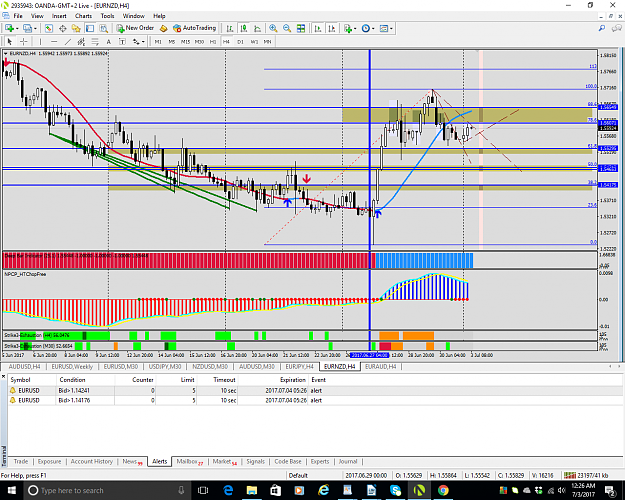The height and width of the screenshot is (500, 625).
Task: Switch to line chart display
Action: (x=257, y=28)
